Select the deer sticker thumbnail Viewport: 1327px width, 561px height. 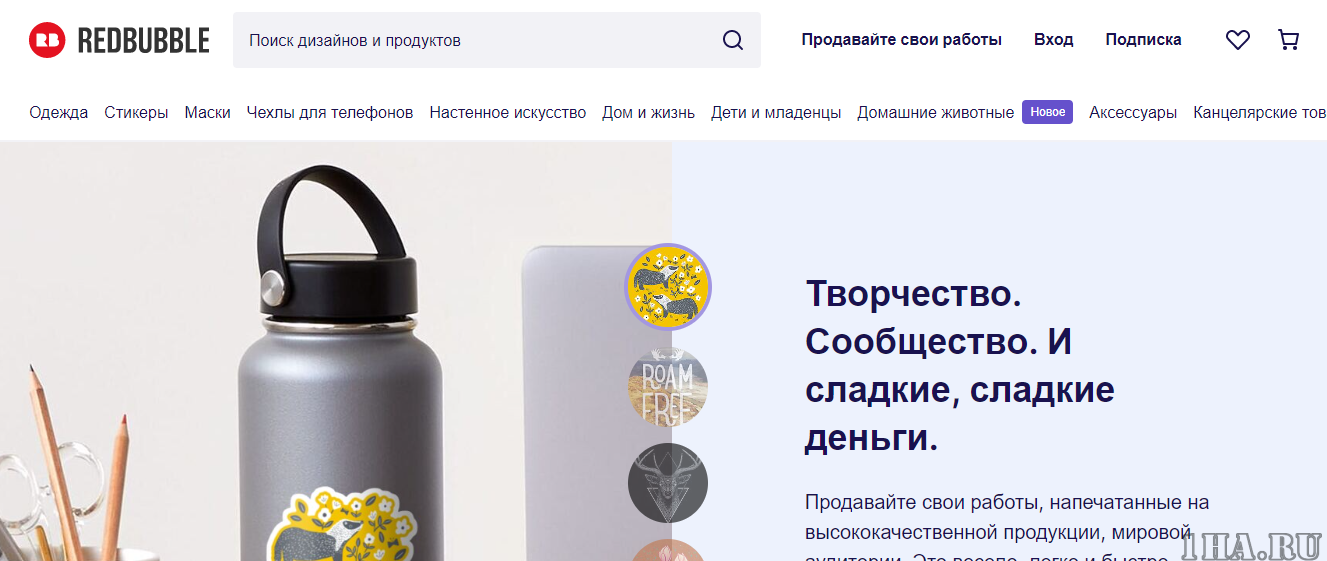click(668, 483)
